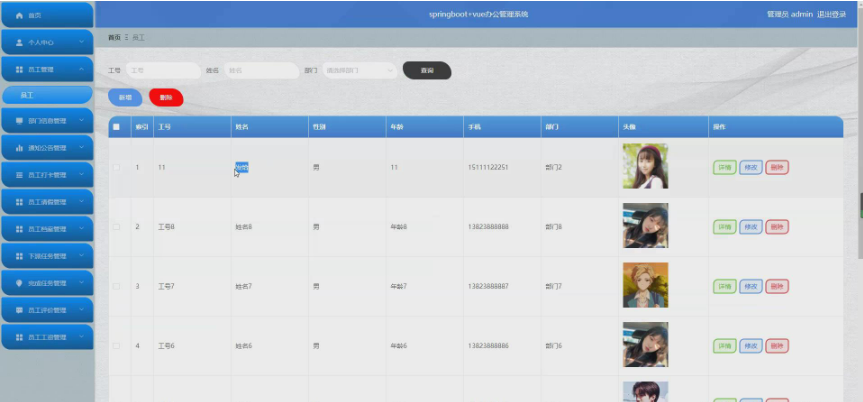
Task: Click 删除 for row 工号7
Action: tap(777, 286)
